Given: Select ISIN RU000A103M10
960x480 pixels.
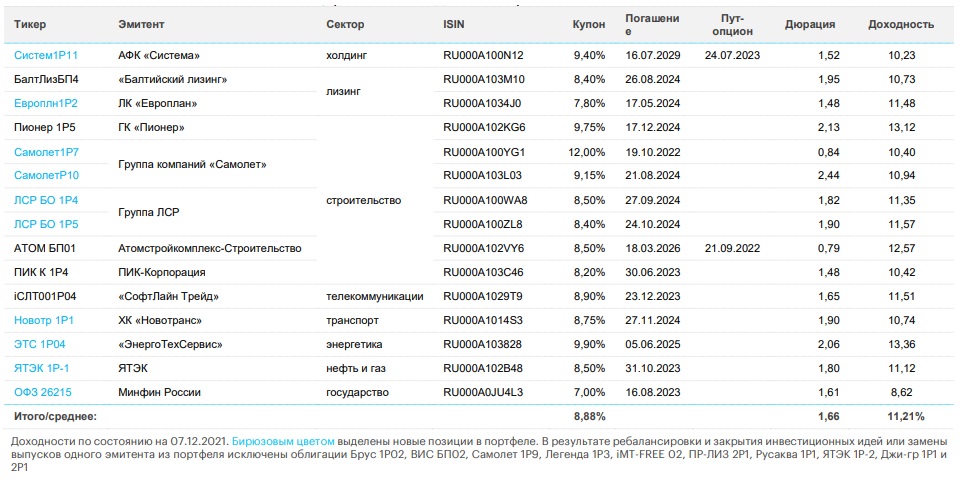Looking at the screenshot, I should click(x=484, y=80).
